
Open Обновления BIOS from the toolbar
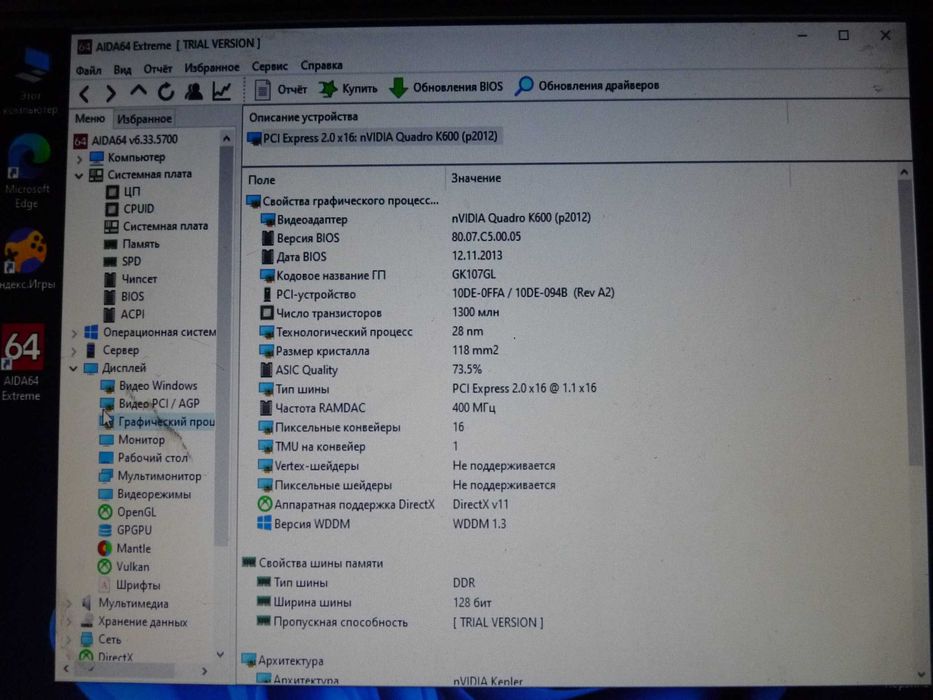pyautogui.click(x=446, y=87)
